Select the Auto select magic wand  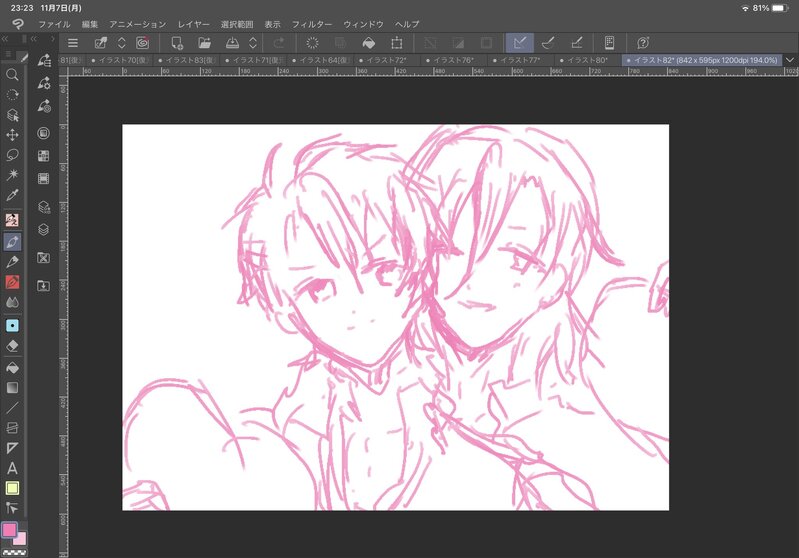12,175
